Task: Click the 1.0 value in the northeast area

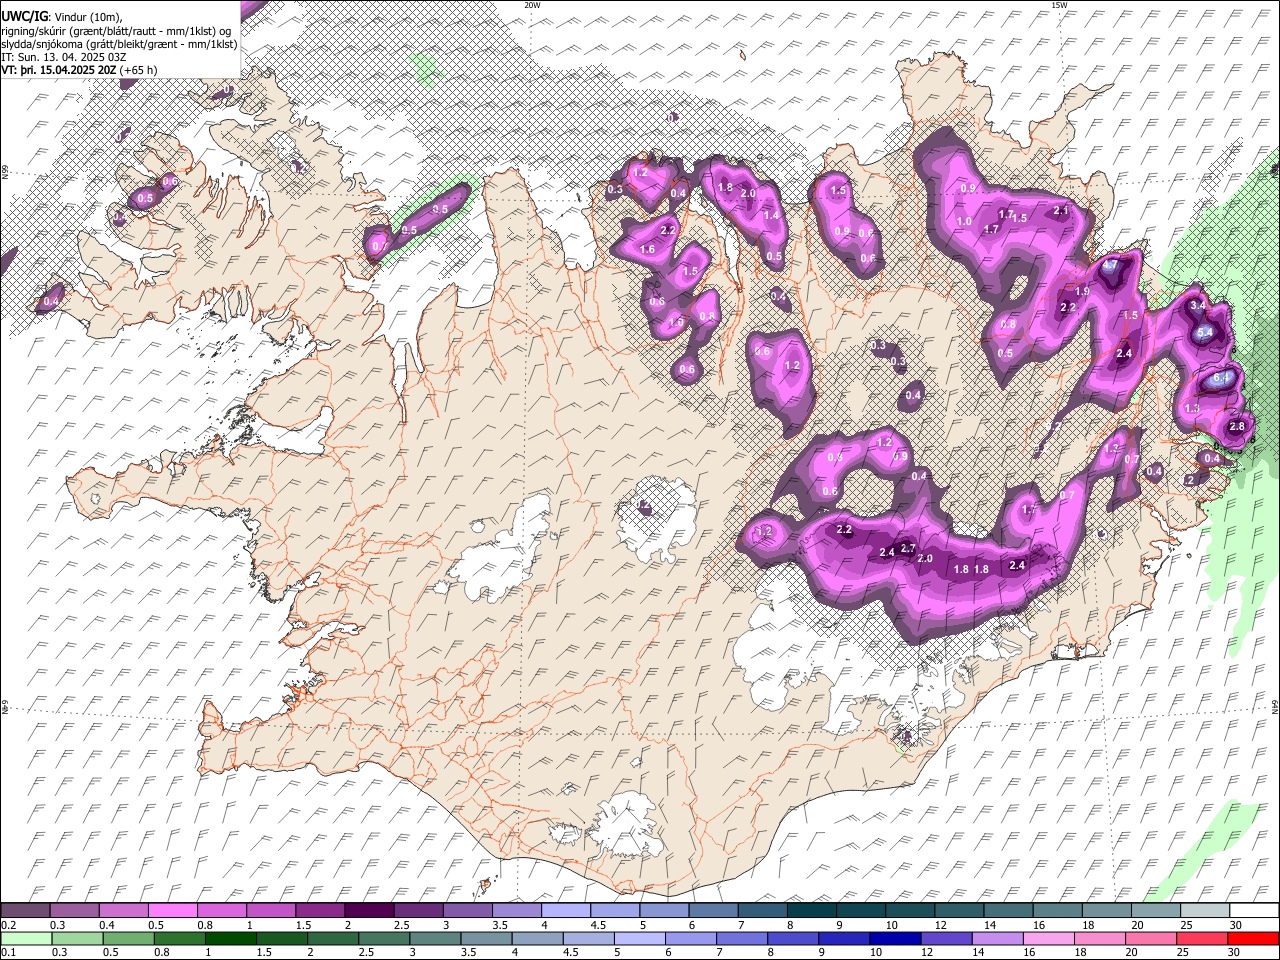Action: [x=964, y=222]
